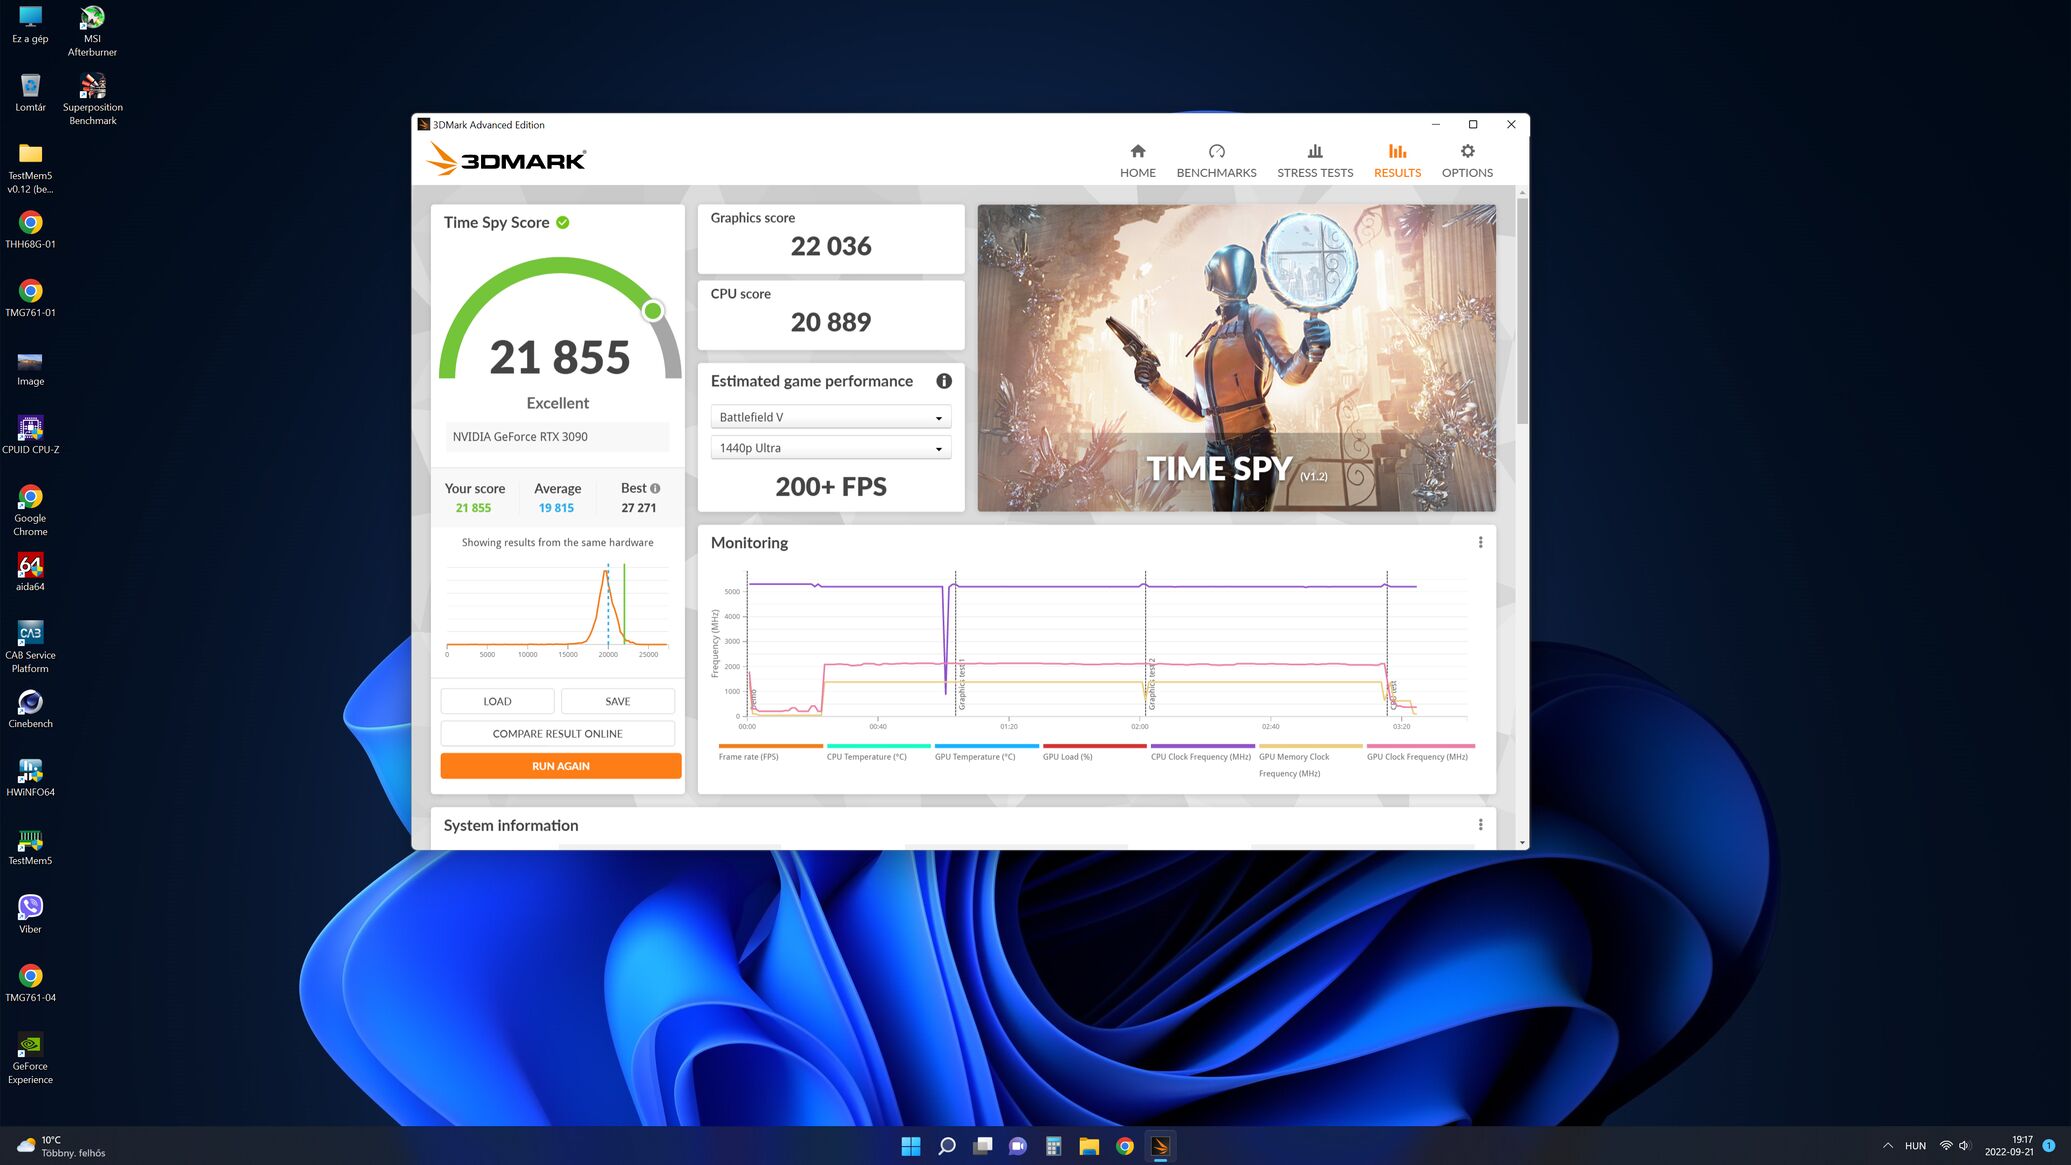Open the 1440p Ultra resolution dropdown

pos(830,448)
